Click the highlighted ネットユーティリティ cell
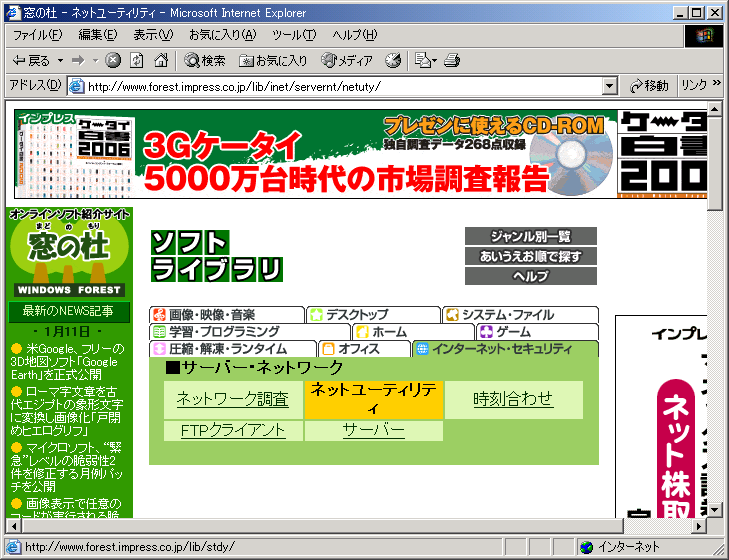The height and width of the screenshot is (560, 729). point(374,400)
